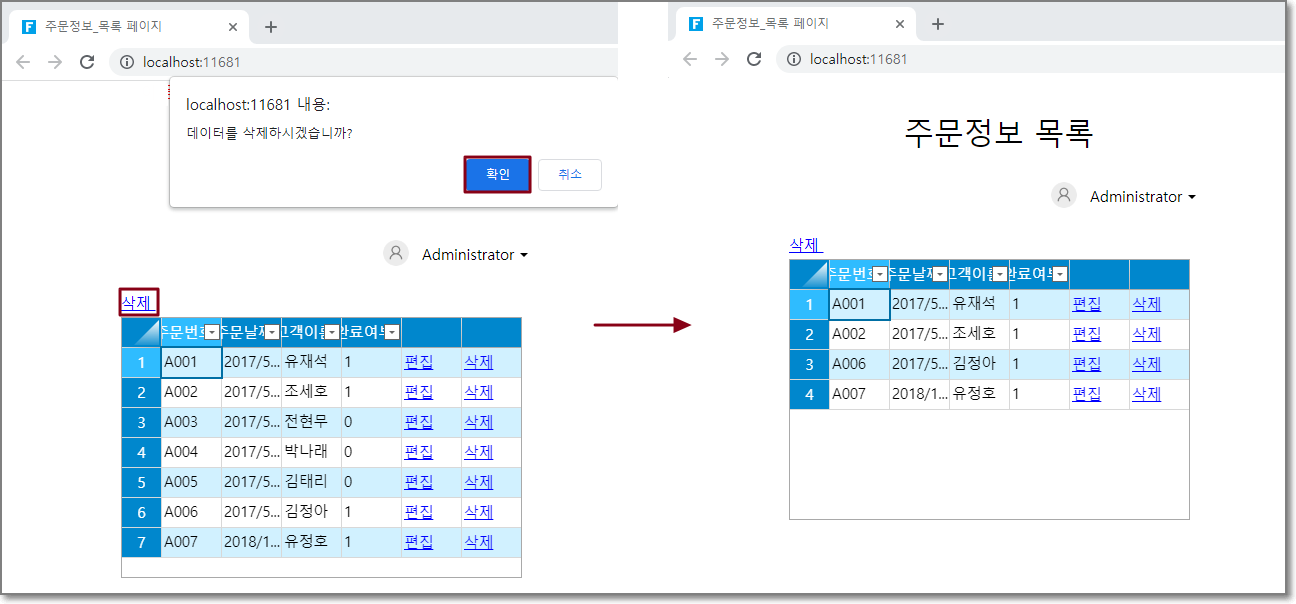Click the user avatar icon below the confirm dialog
This screenshot has width=1296, height=604.
pos(396,254)
